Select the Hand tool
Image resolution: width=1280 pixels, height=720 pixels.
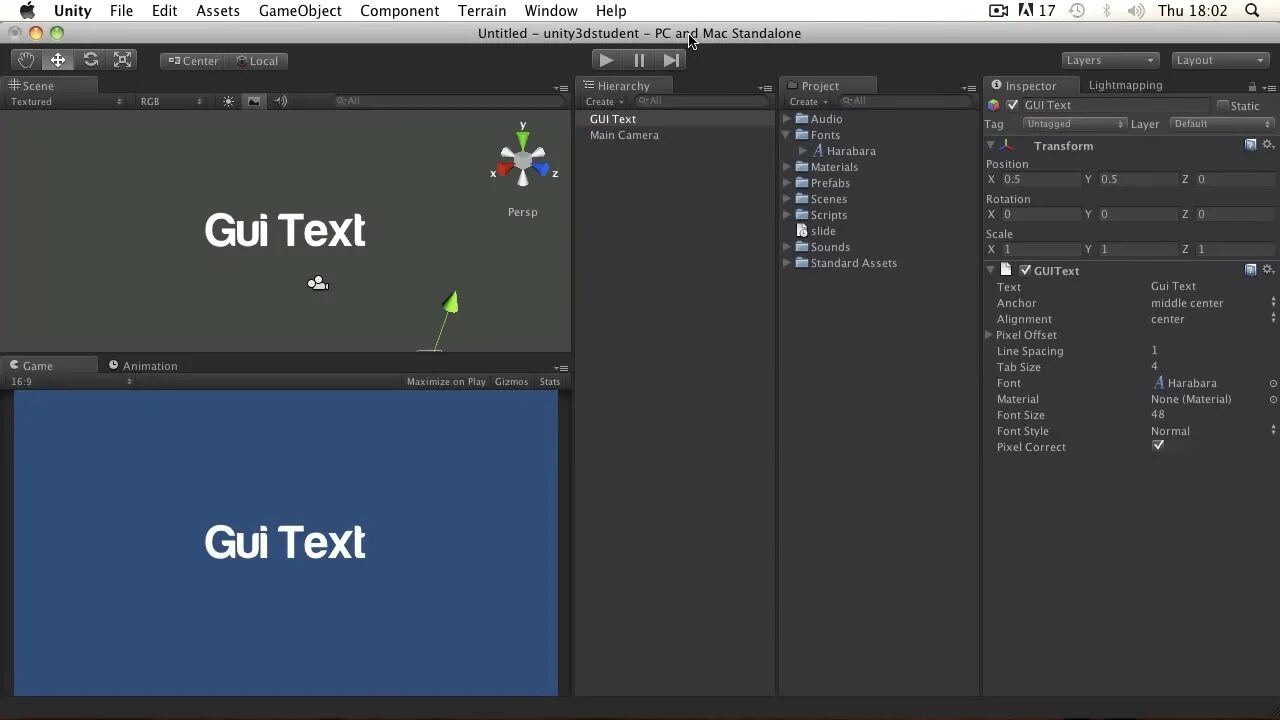[x=26, y=60]
